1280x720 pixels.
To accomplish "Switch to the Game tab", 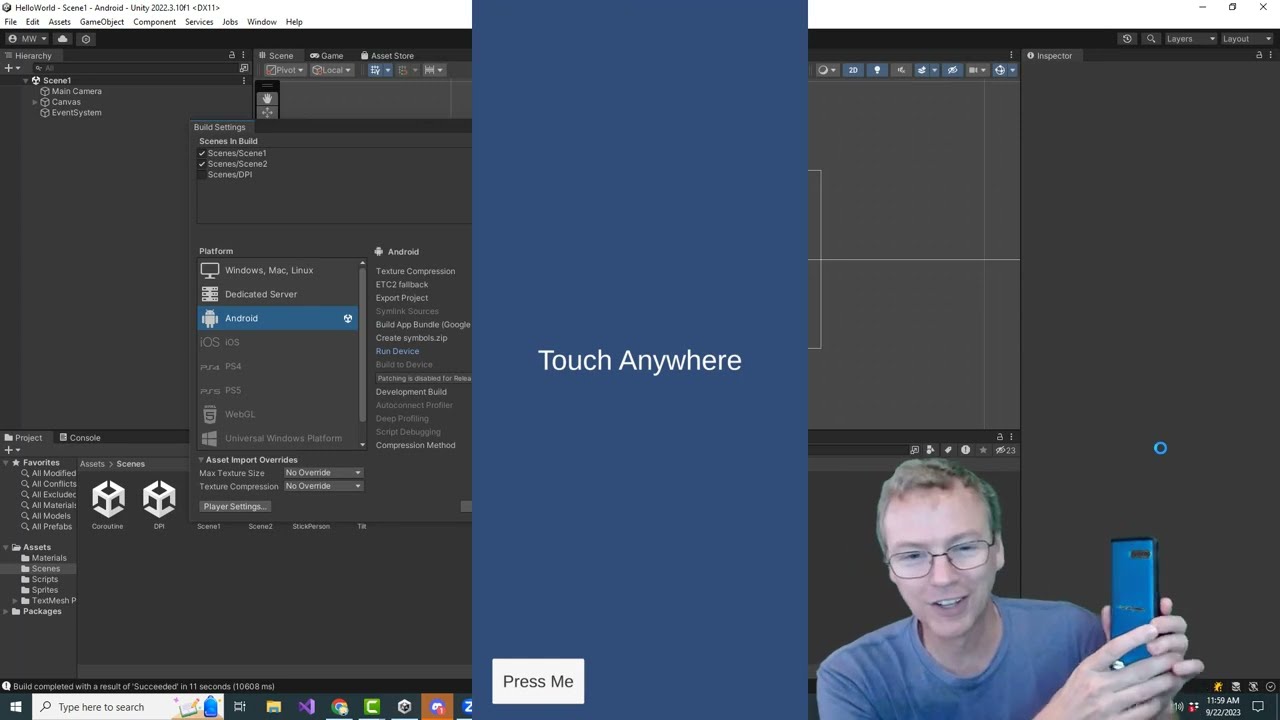I will pyautogui.click(x=326, y=56).
